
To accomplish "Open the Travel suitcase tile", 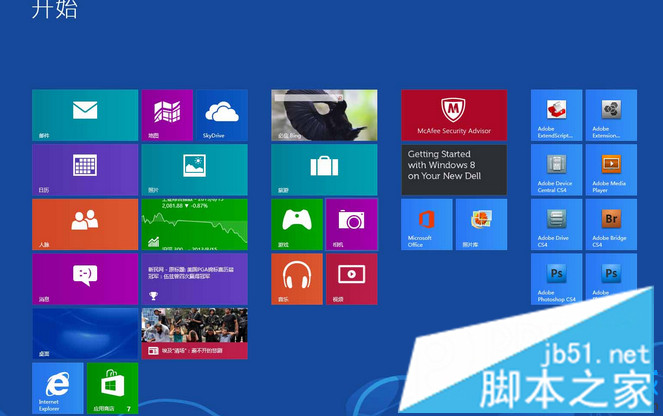I will (x=324, y=169).
